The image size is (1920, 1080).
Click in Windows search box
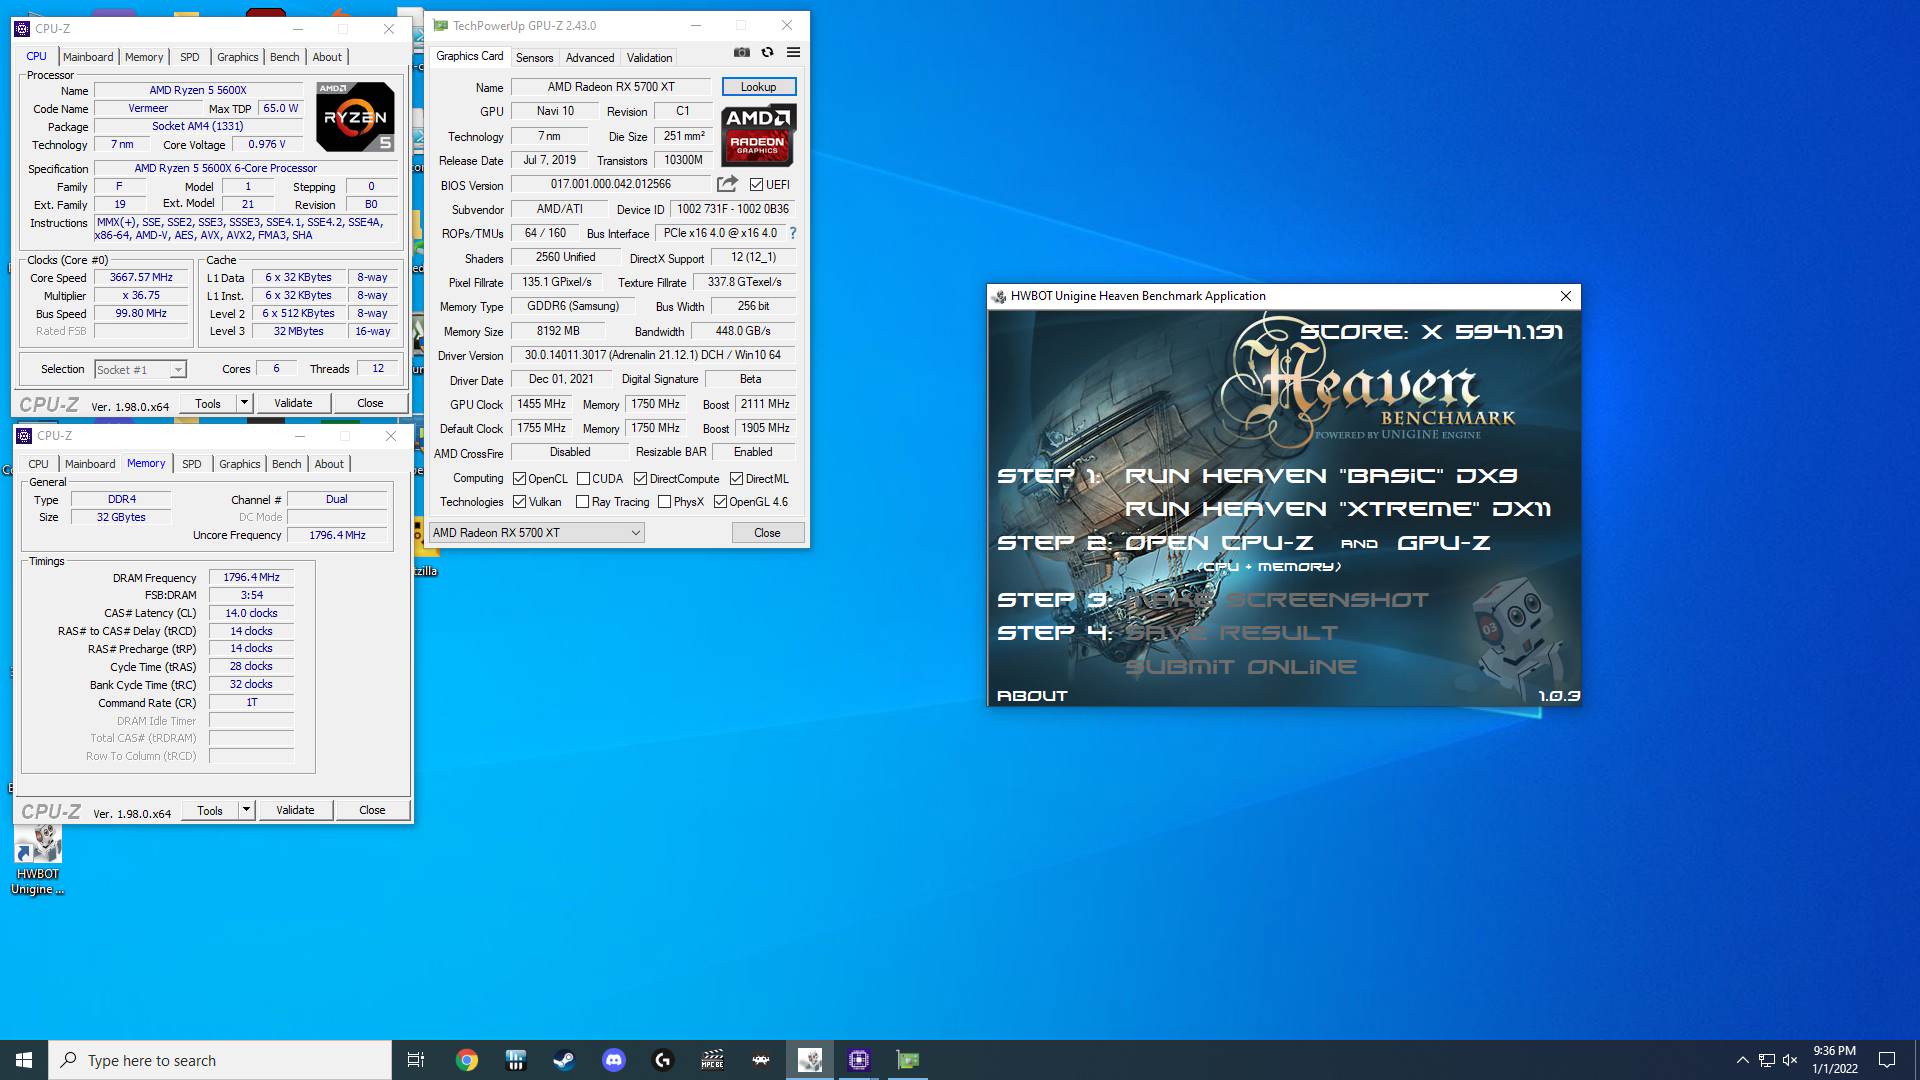coord(220,1060)
